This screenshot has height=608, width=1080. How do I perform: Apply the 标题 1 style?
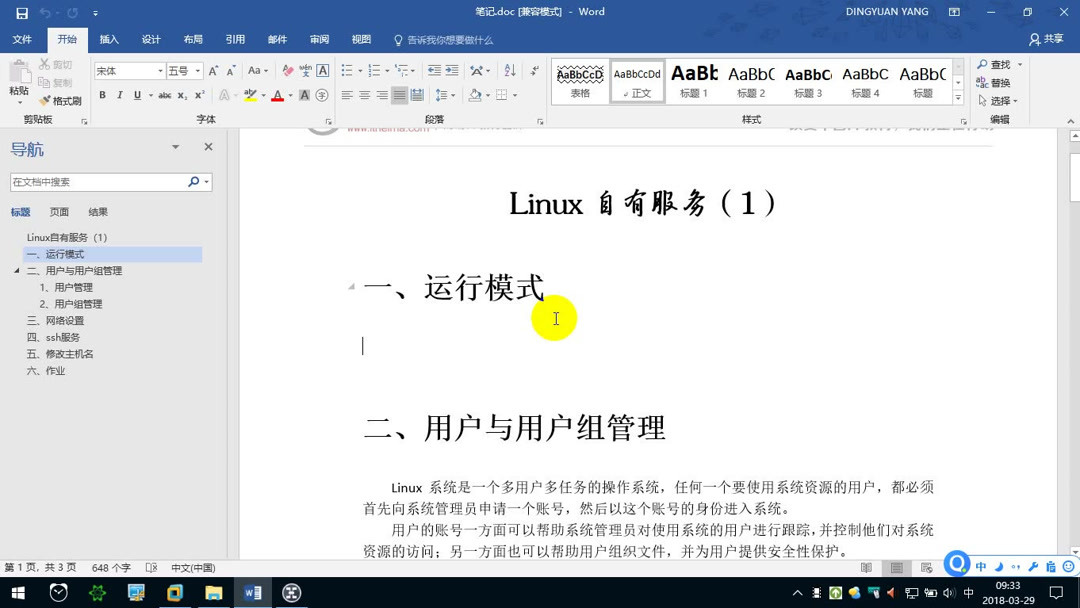pos(695,80)
